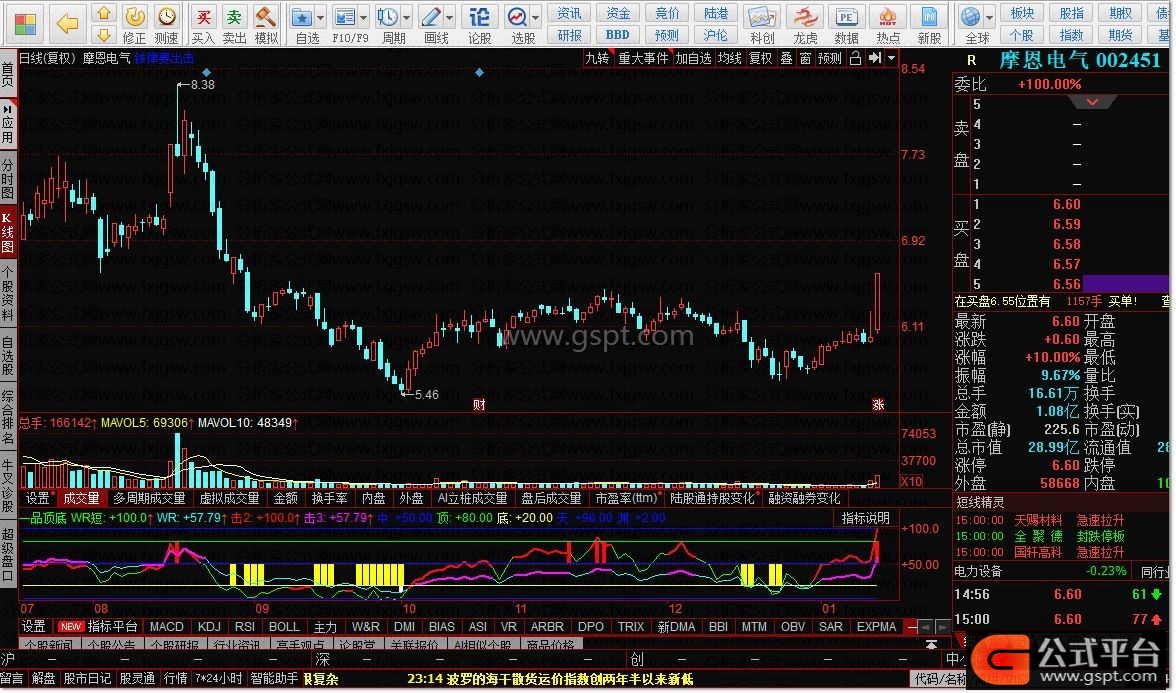The width and height of the screenshot is (1176, 693).
Task: Click the 资讯 news button
Action: [569, 13]
